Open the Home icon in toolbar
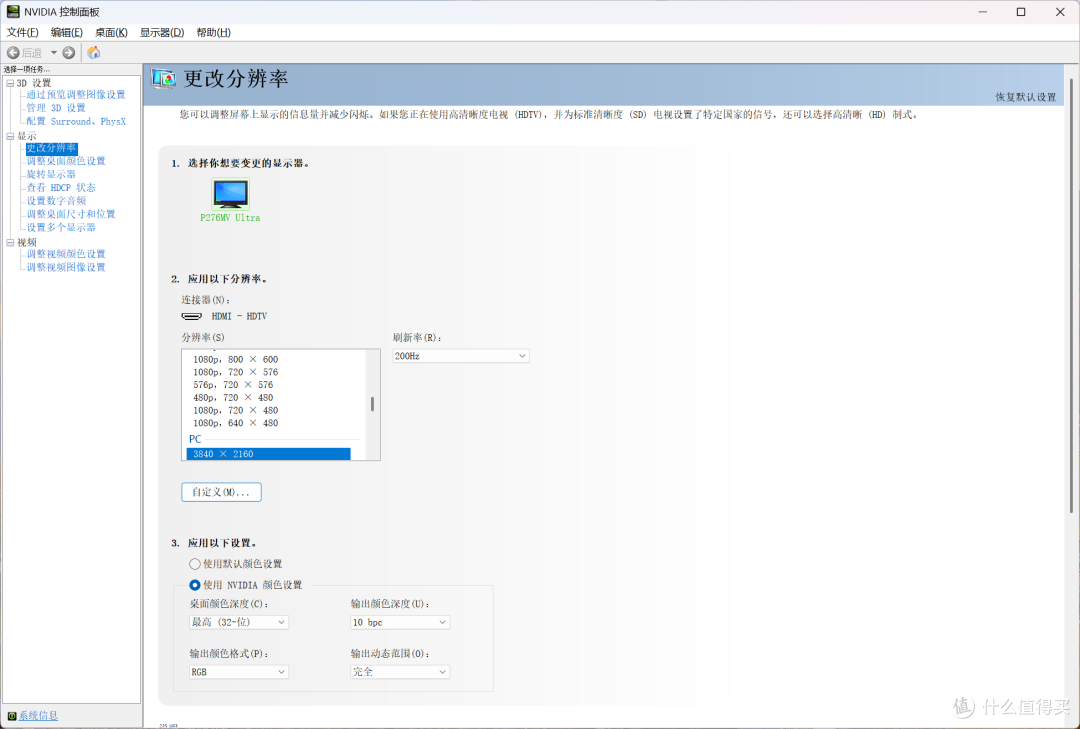 94,52
